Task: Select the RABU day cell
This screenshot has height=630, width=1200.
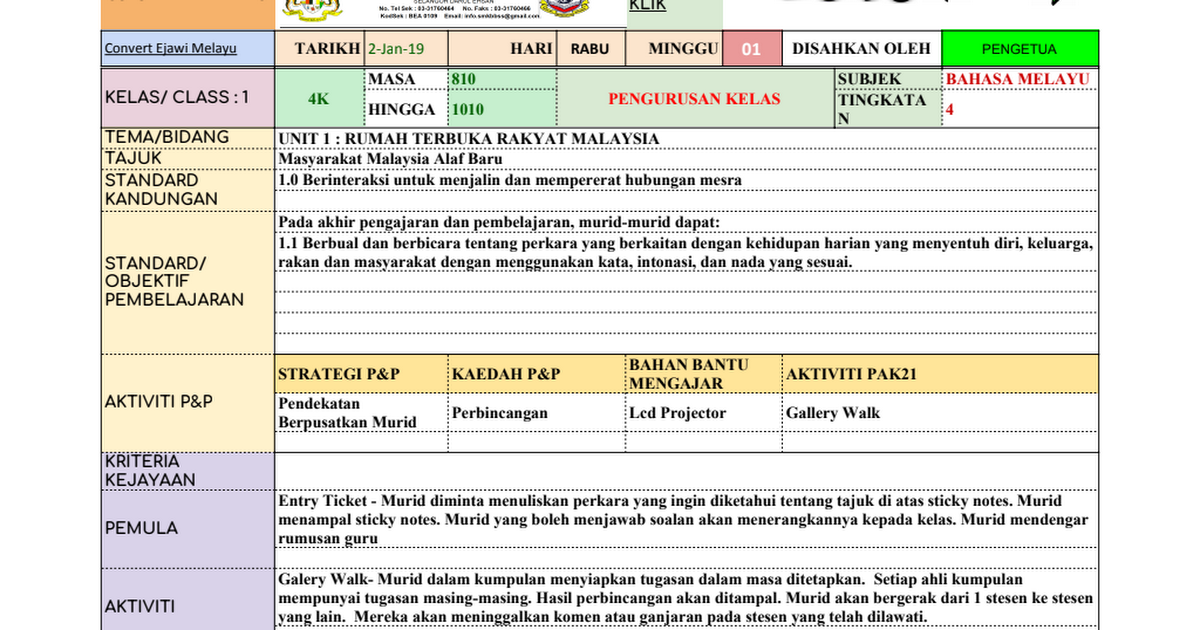Action: coord(590,48)
